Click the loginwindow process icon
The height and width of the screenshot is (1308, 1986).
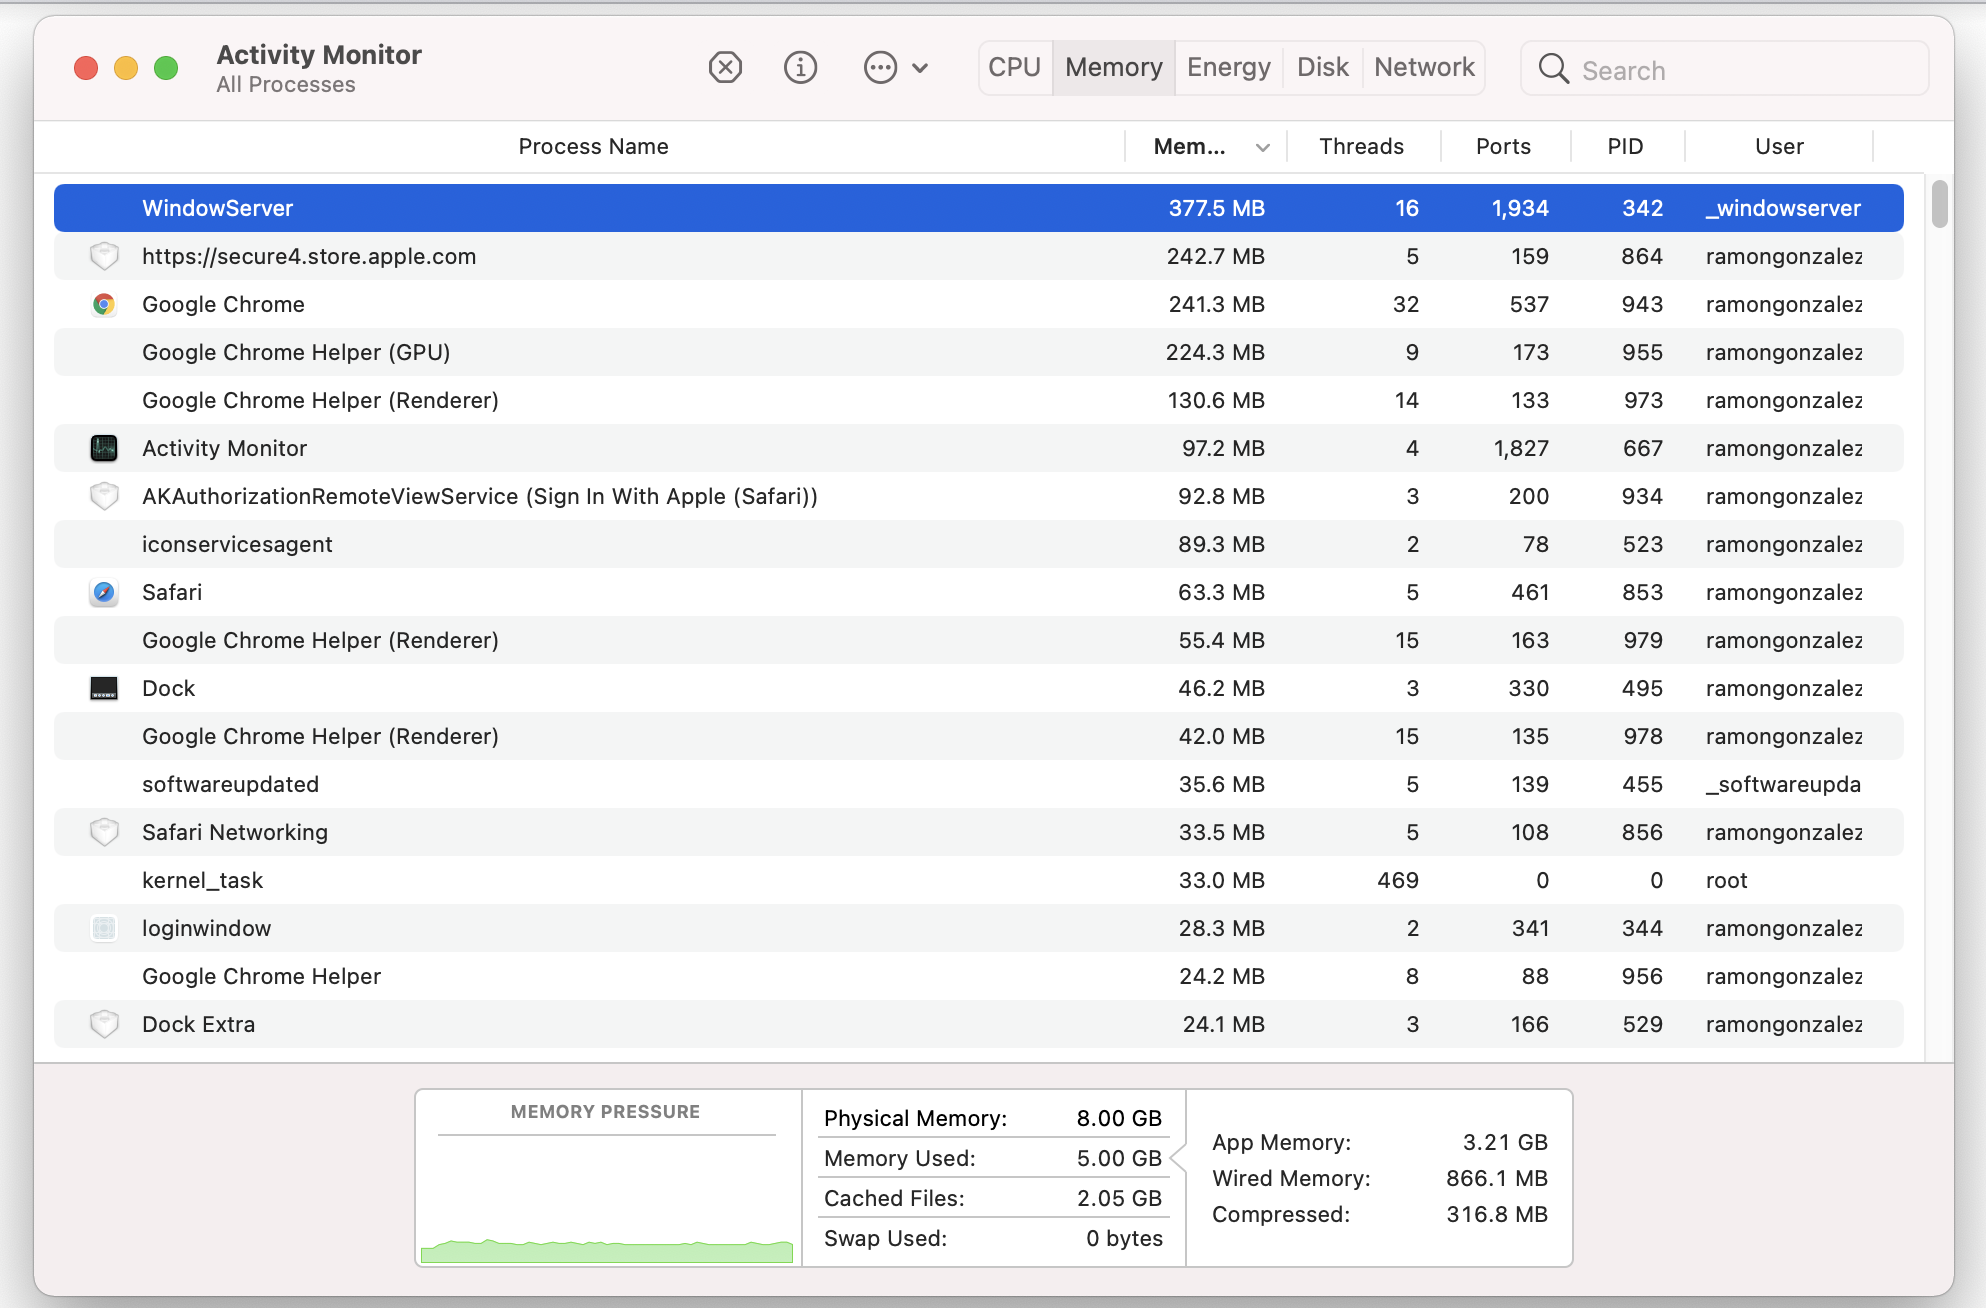point(104,929)
